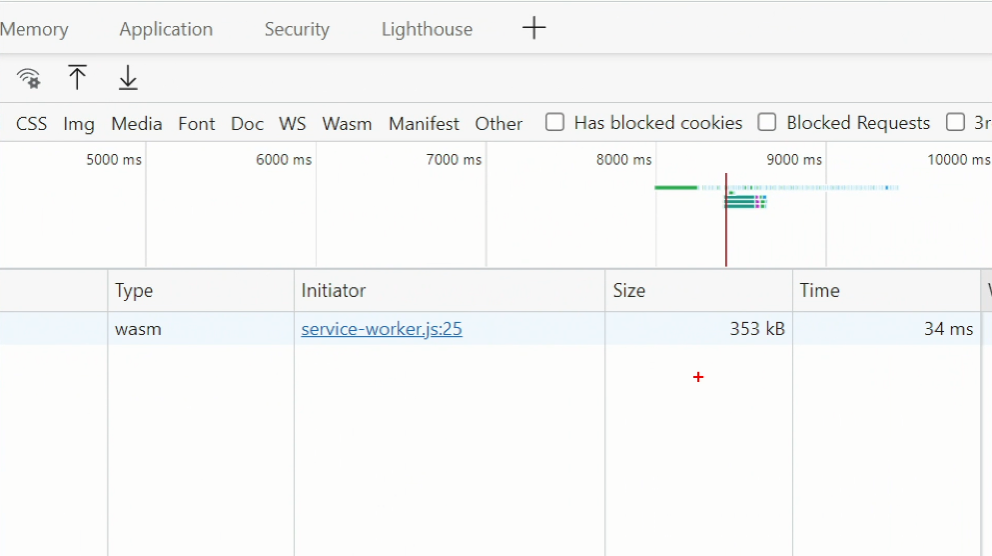This screenshot has height=556, width=992.
Task: Sort by the Size column header
Action: pyautogui.click(x=629, y=291)
